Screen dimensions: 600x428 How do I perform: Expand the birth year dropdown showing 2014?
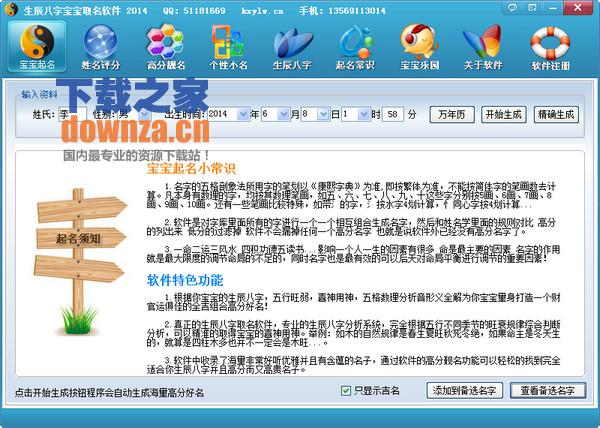pyautogui.click(x=243, y=114)
